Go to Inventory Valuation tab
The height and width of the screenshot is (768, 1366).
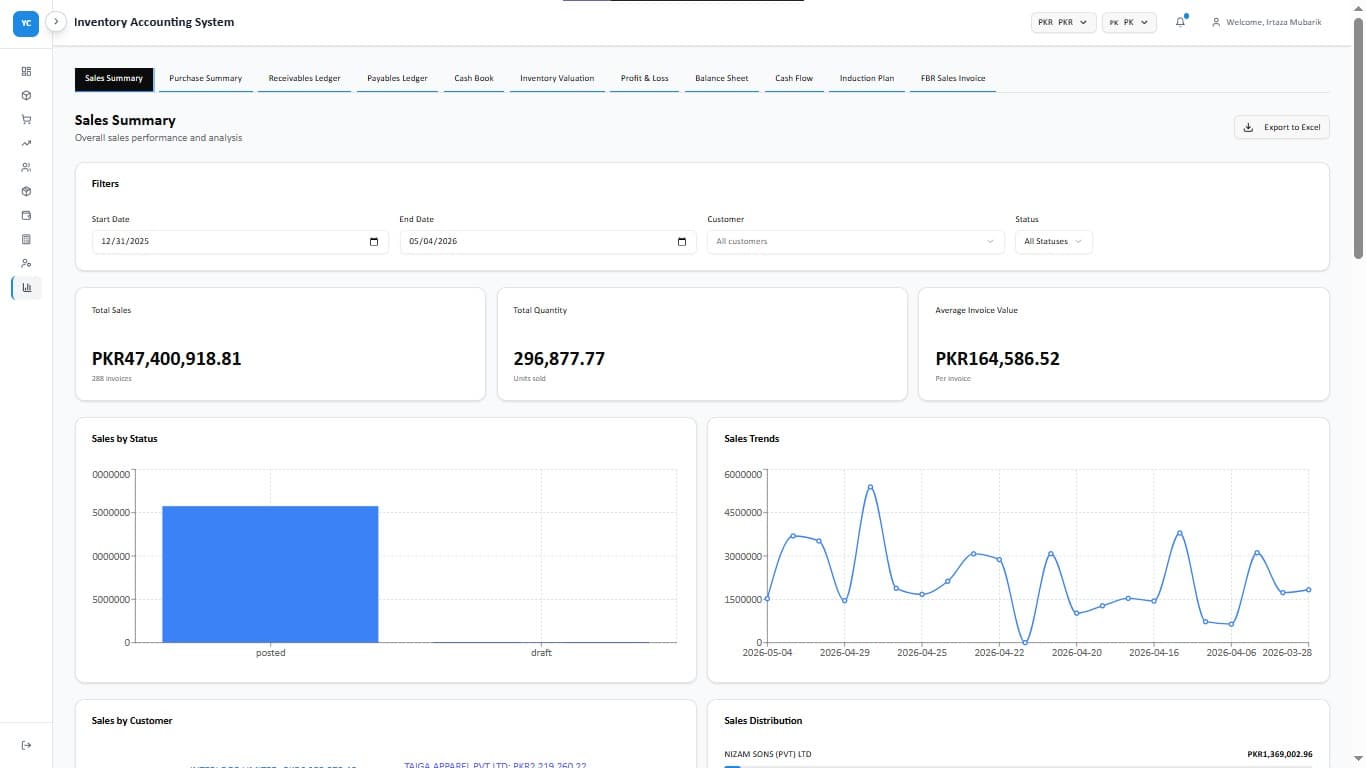click(x=557, y=78)
